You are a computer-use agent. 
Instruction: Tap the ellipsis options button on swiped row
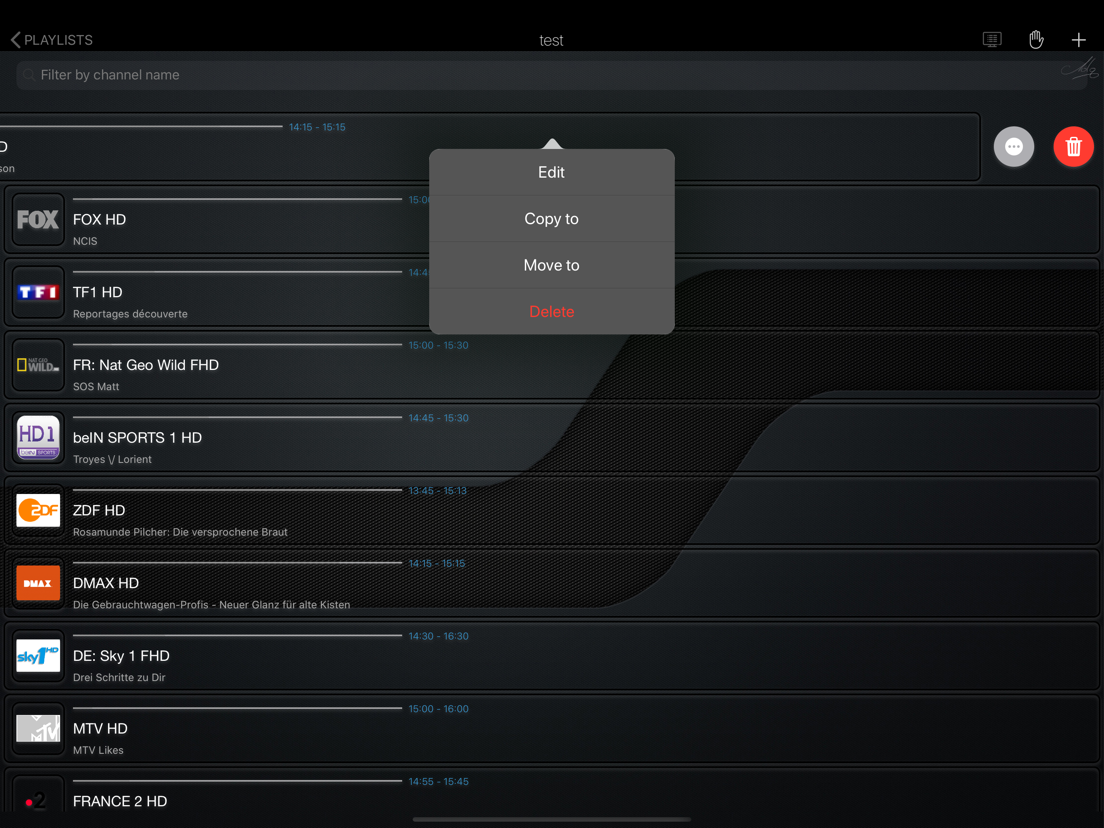(1013, 146)
